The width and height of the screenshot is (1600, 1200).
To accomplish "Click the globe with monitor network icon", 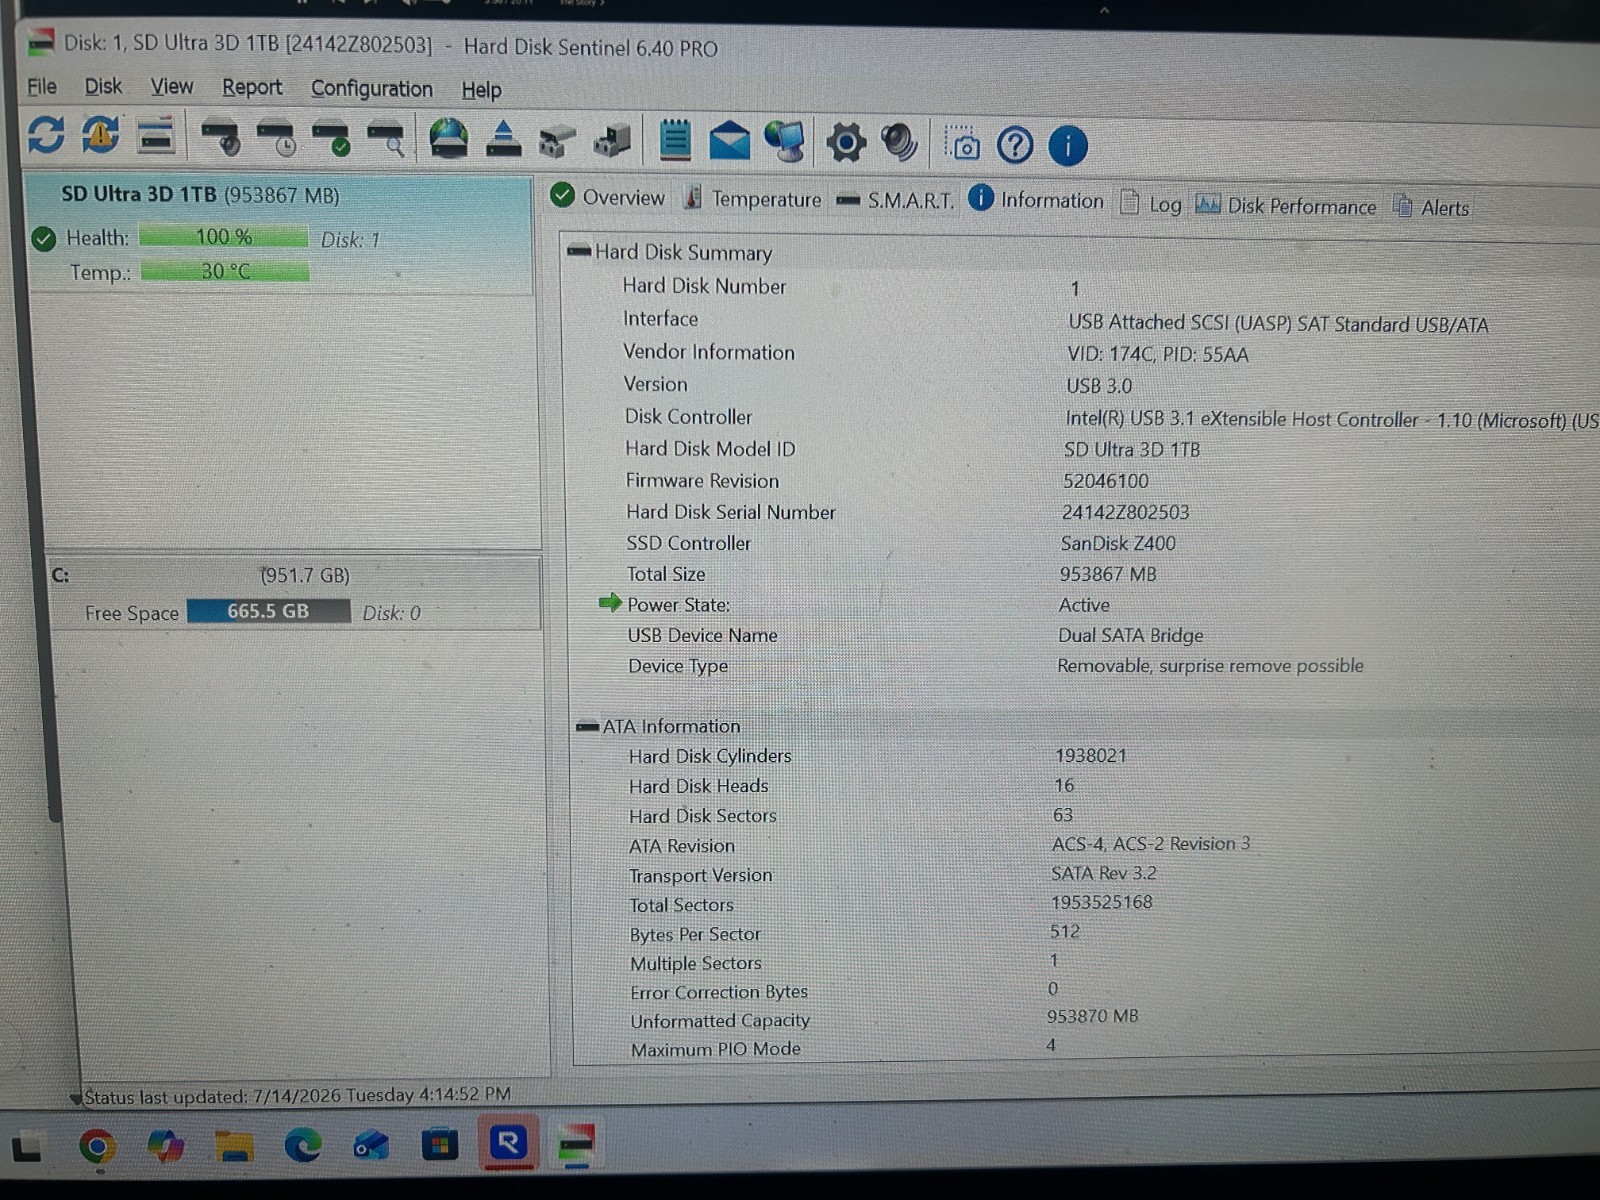I will (785, 141).
